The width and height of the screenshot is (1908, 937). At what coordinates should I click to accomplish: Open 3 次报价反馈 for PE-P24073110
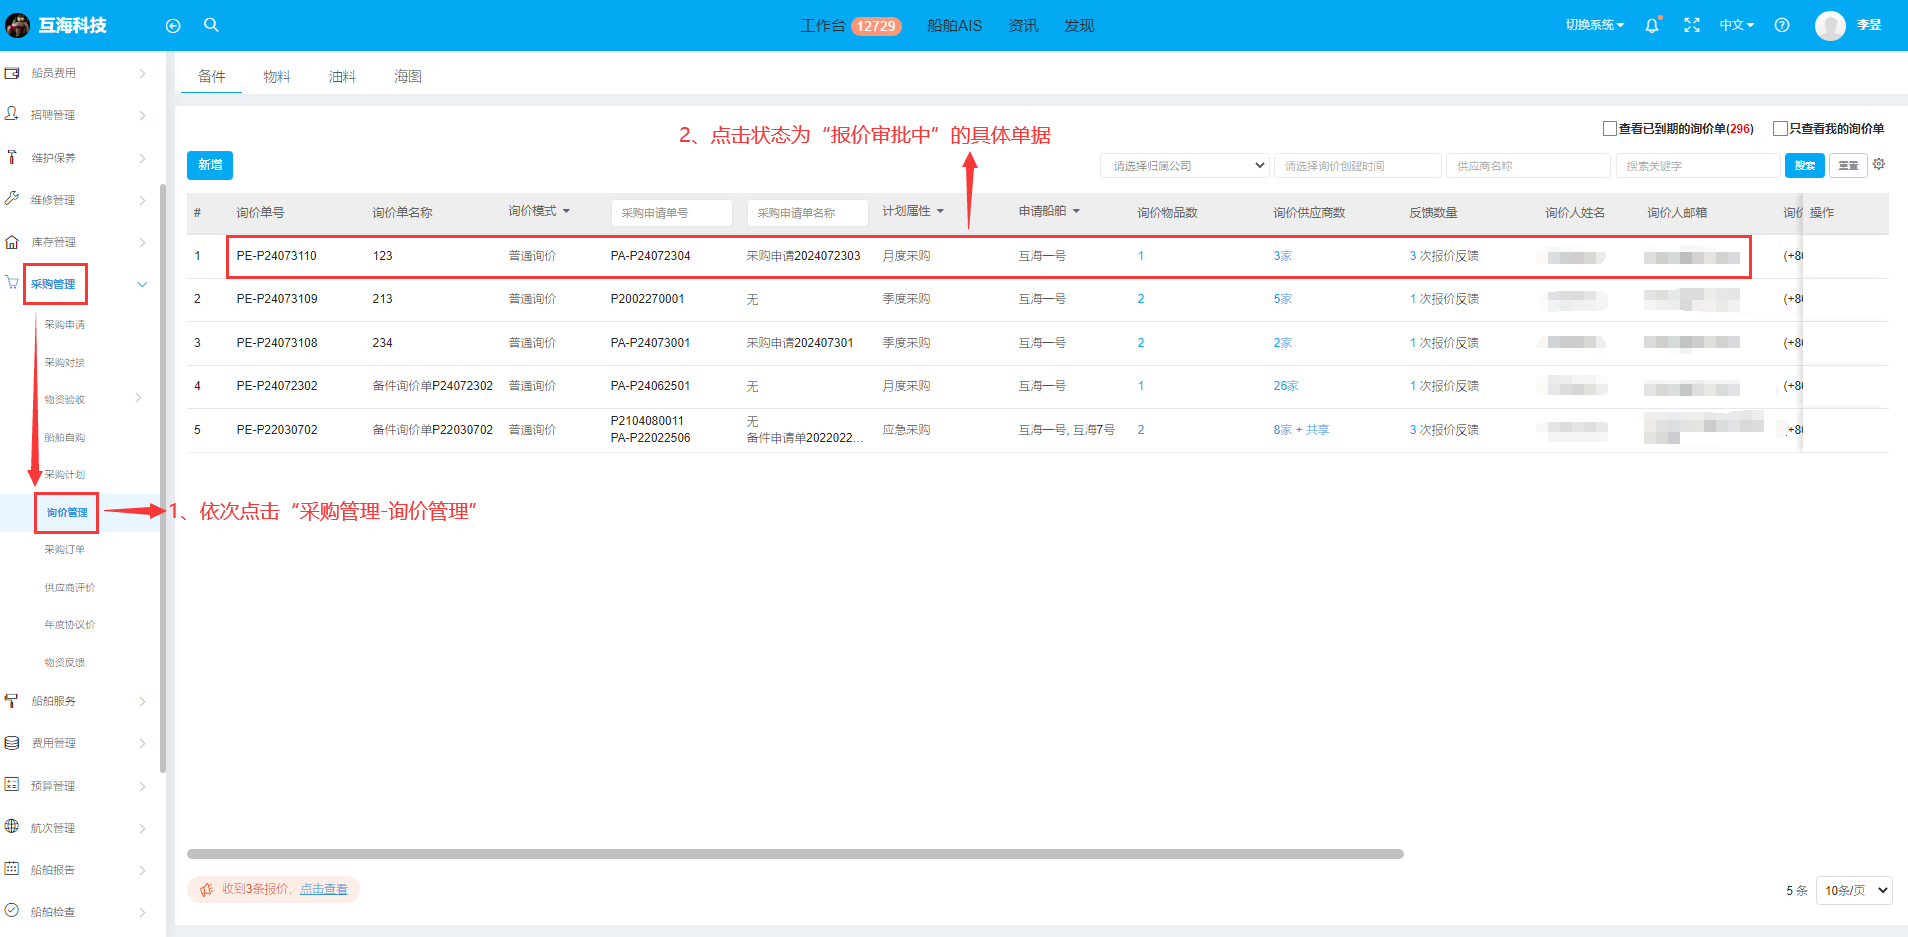click(1444, 256)
